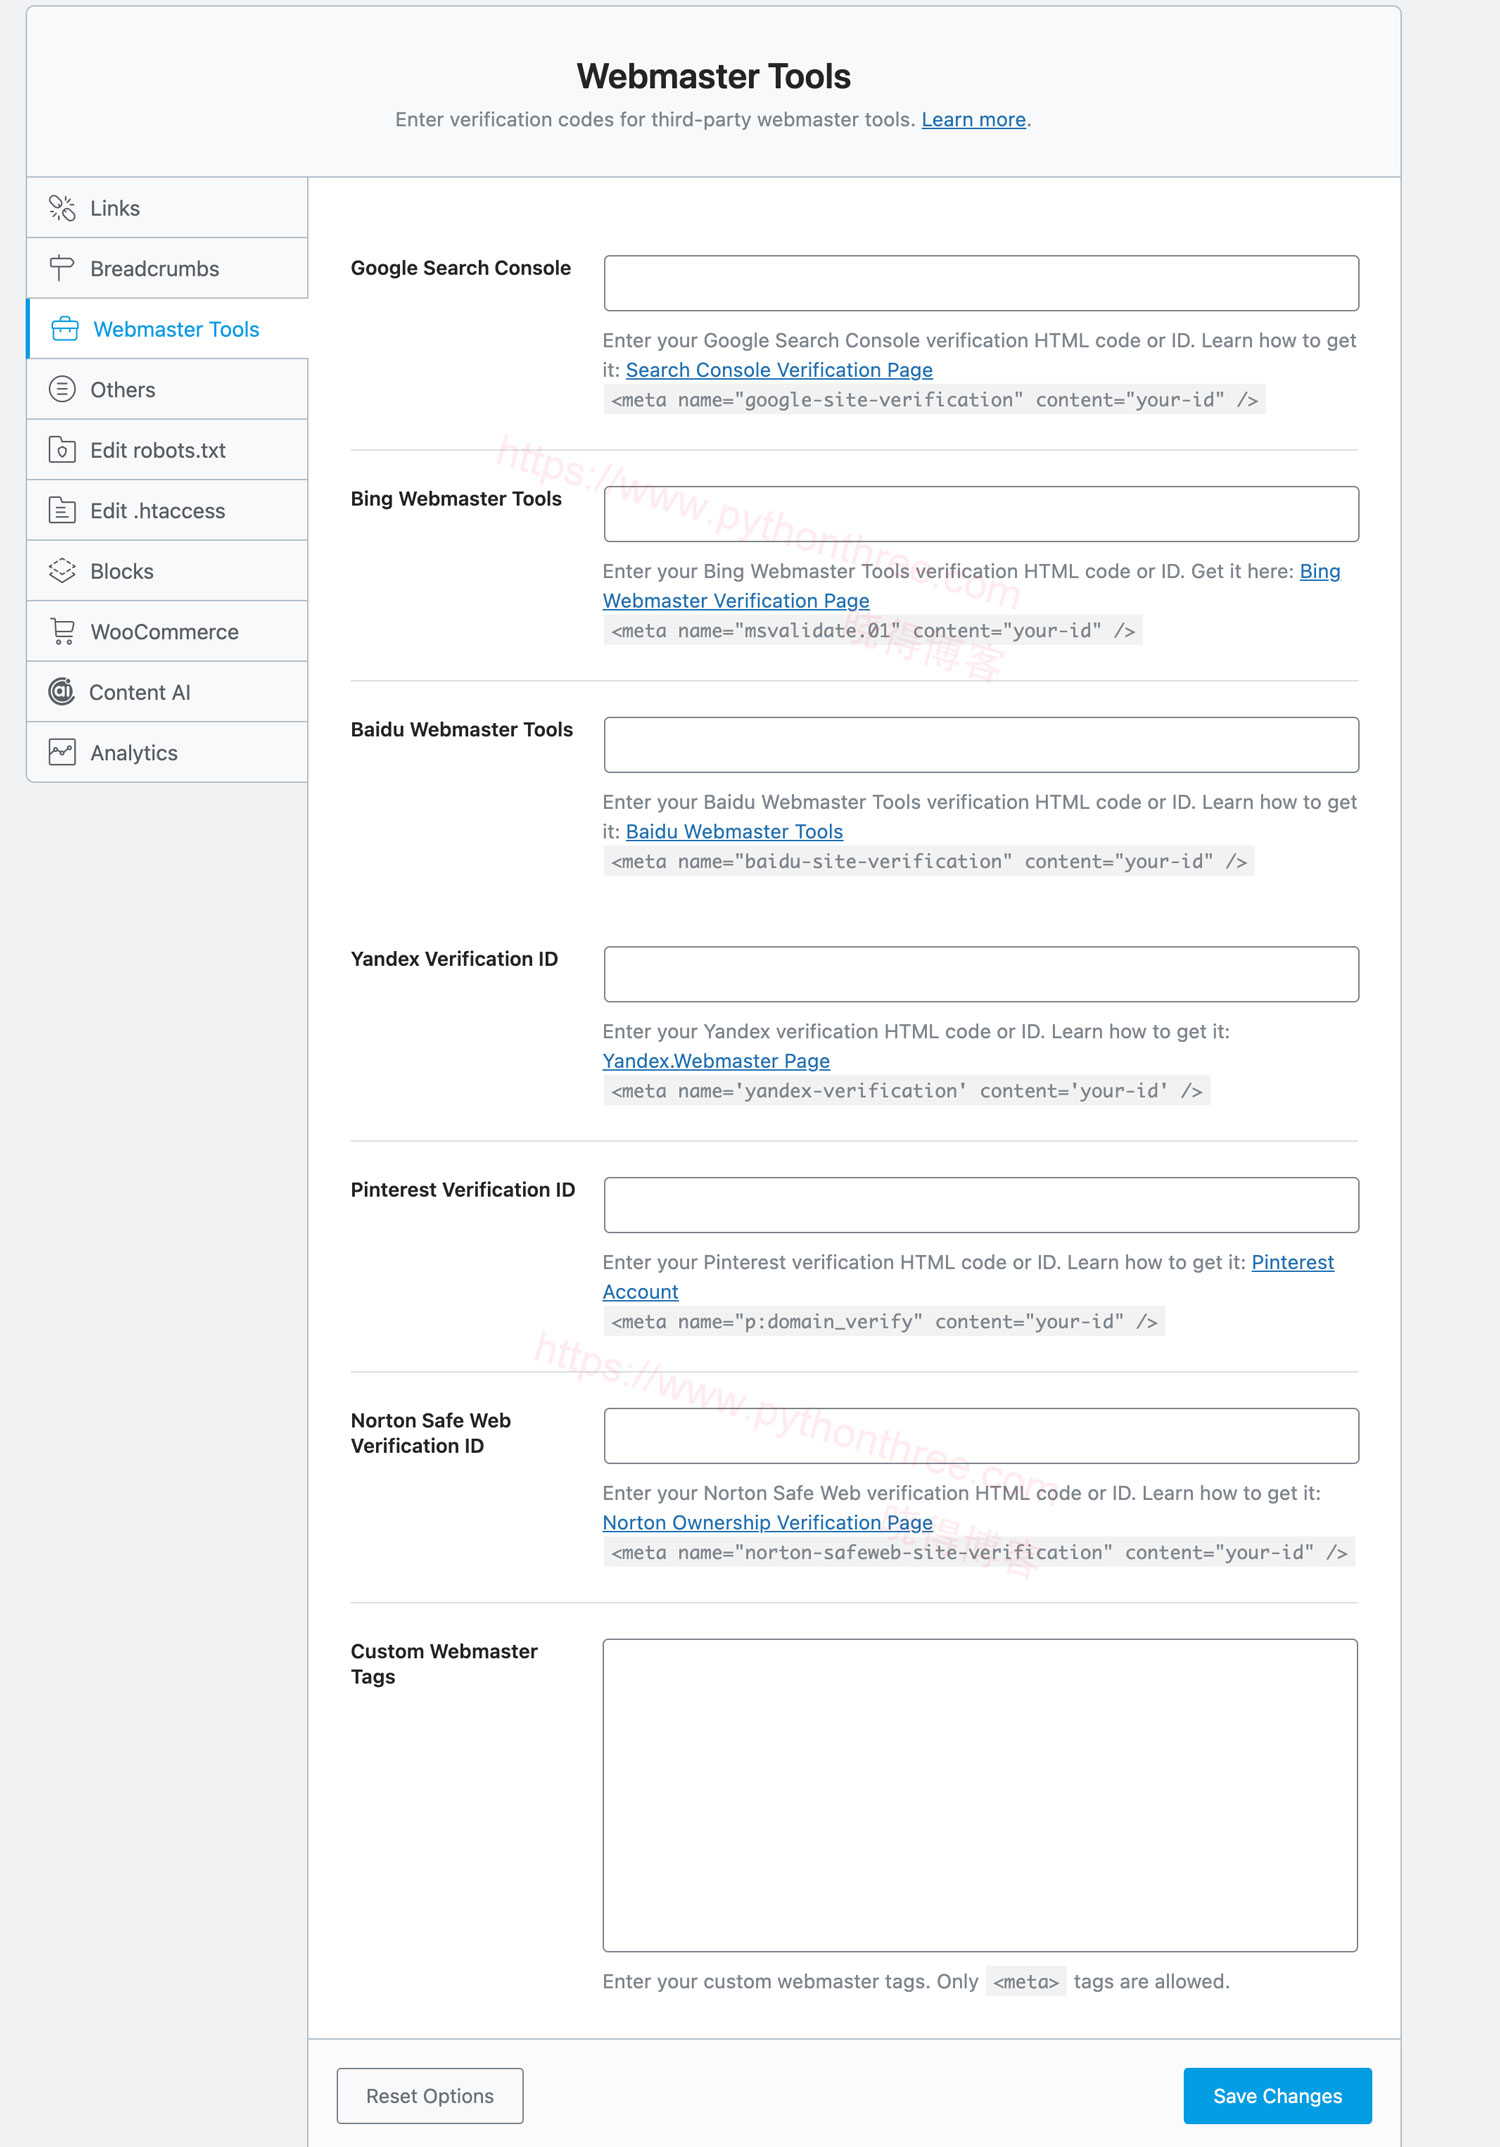Click the Blocks cube icon
This screenshot has width=1500, height=2147.
point(62,571)
